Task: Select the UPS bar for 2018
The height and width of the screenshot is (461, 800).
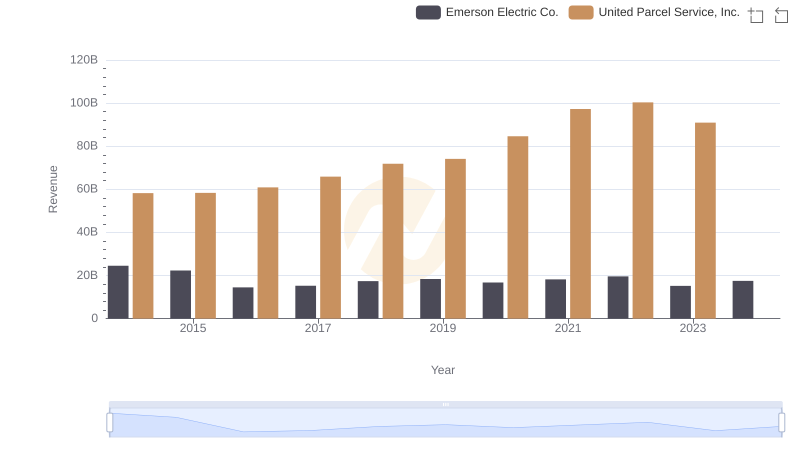Action: point(393,241)
